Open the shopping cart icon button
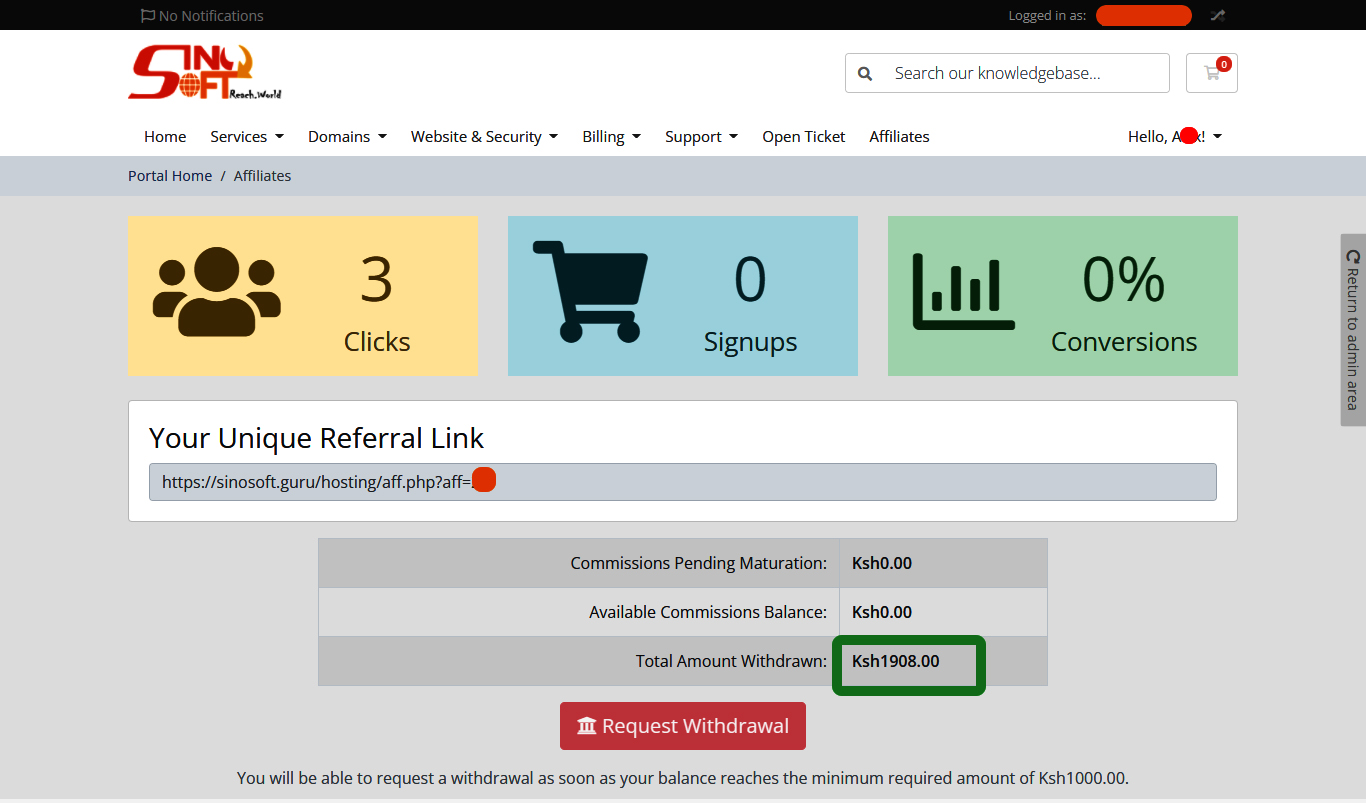The width and height of the screenshot is (1366, 803). tap(1211, 73)
